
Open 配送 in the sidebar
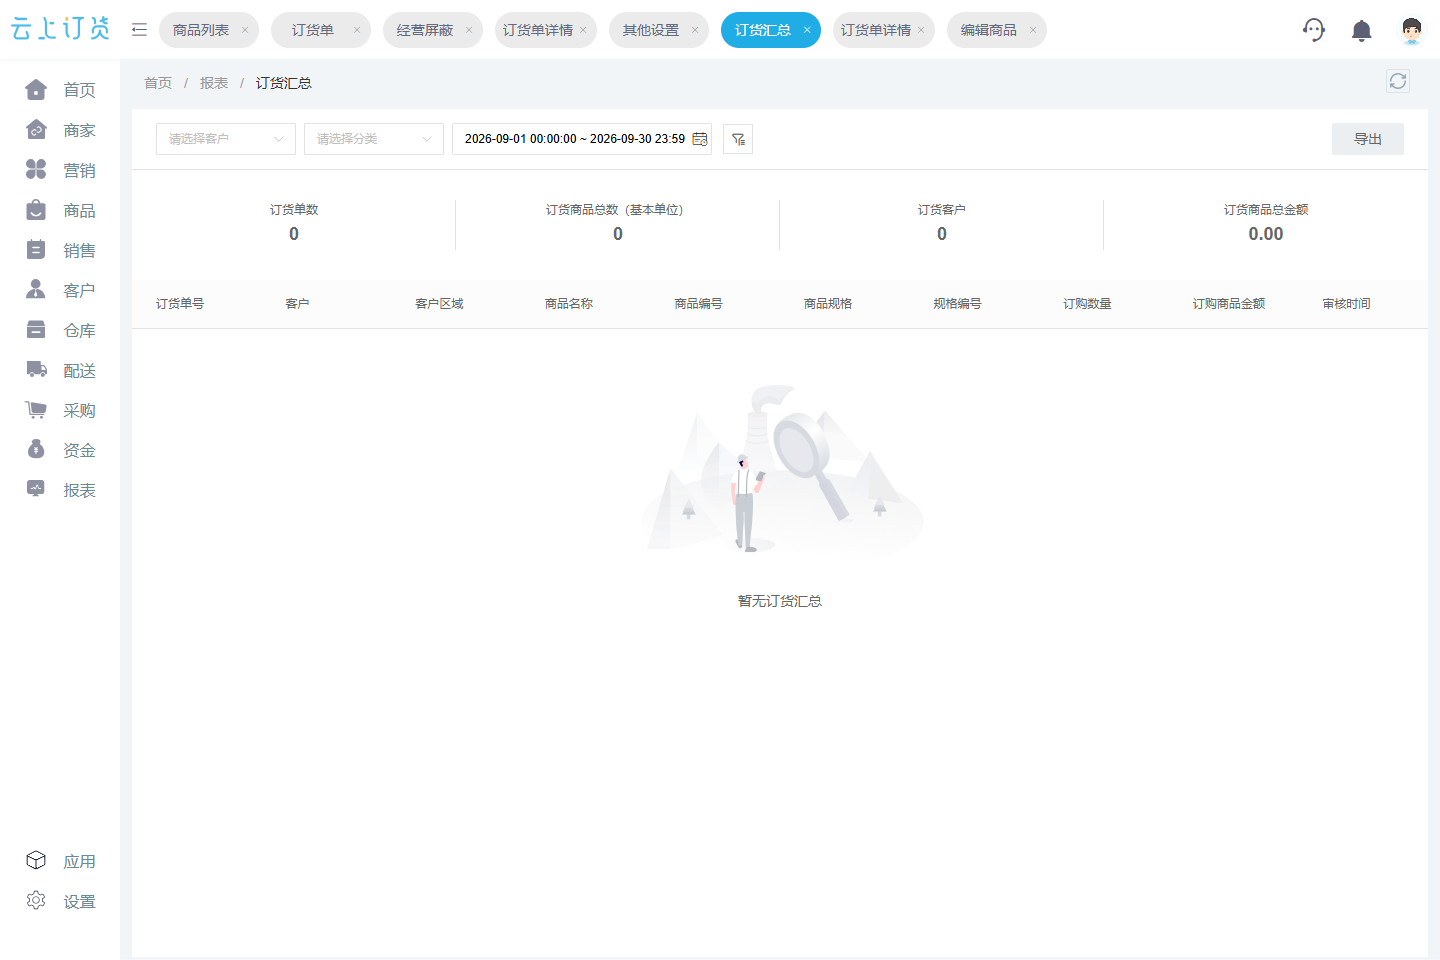(x=60, y=370)
